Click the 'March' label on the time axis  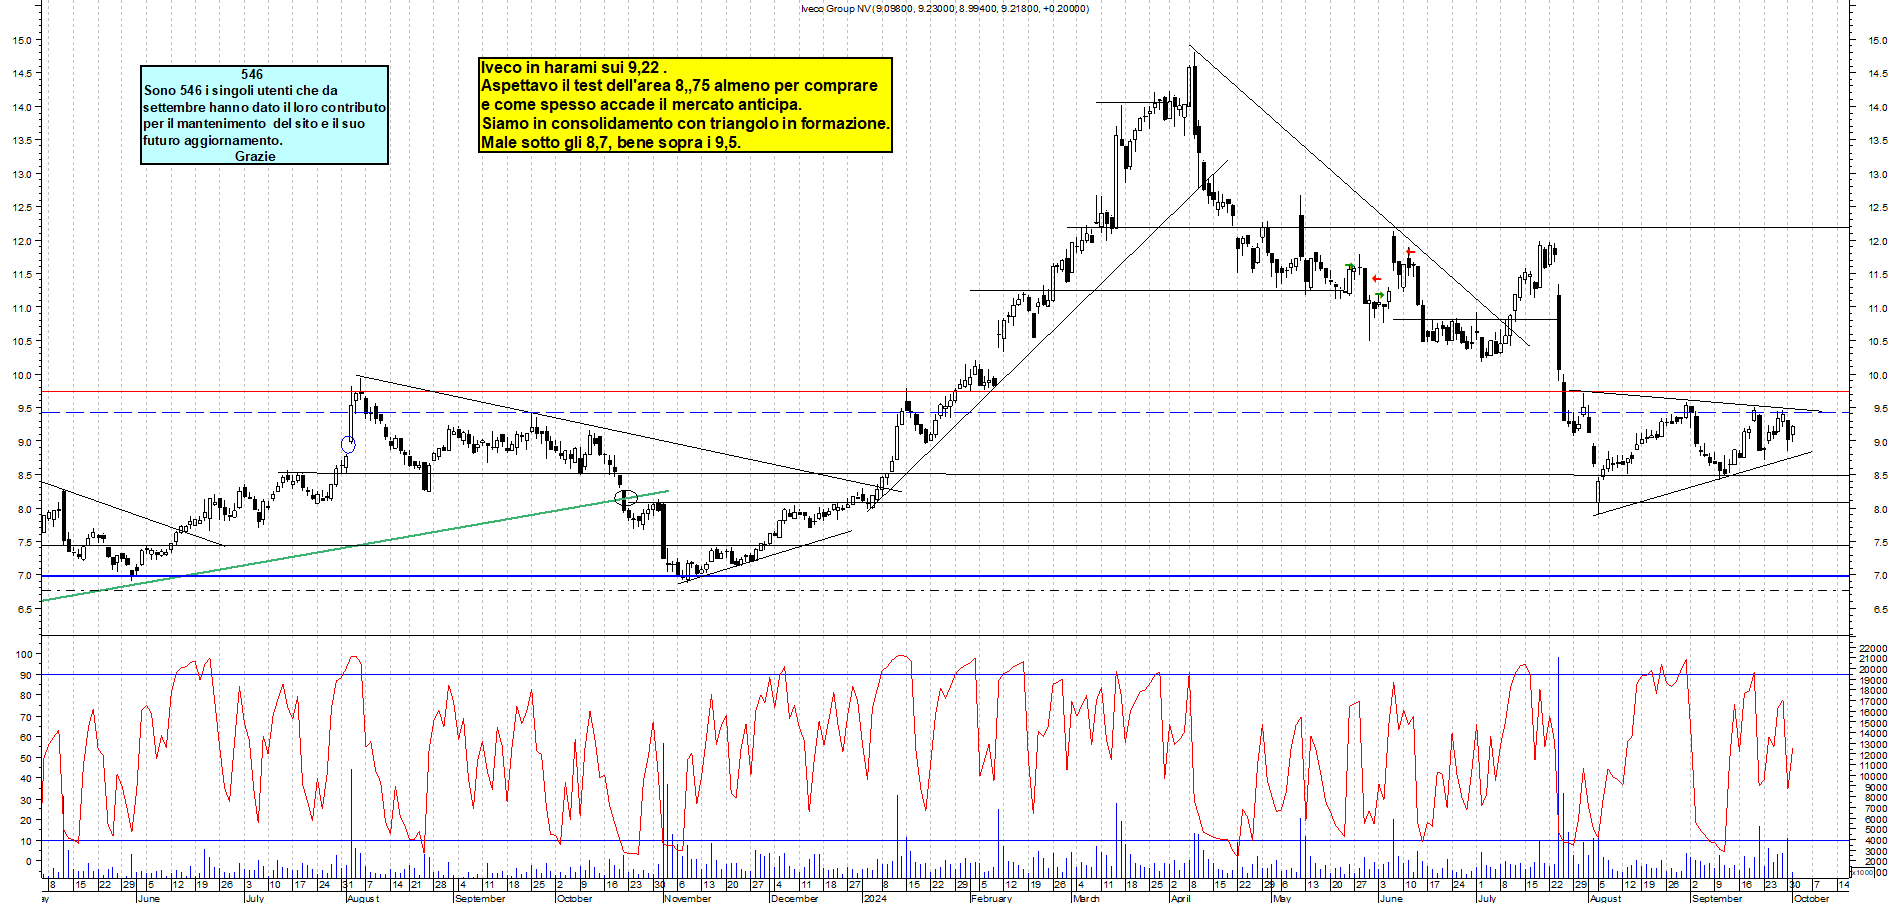(x=1086, y=898)
